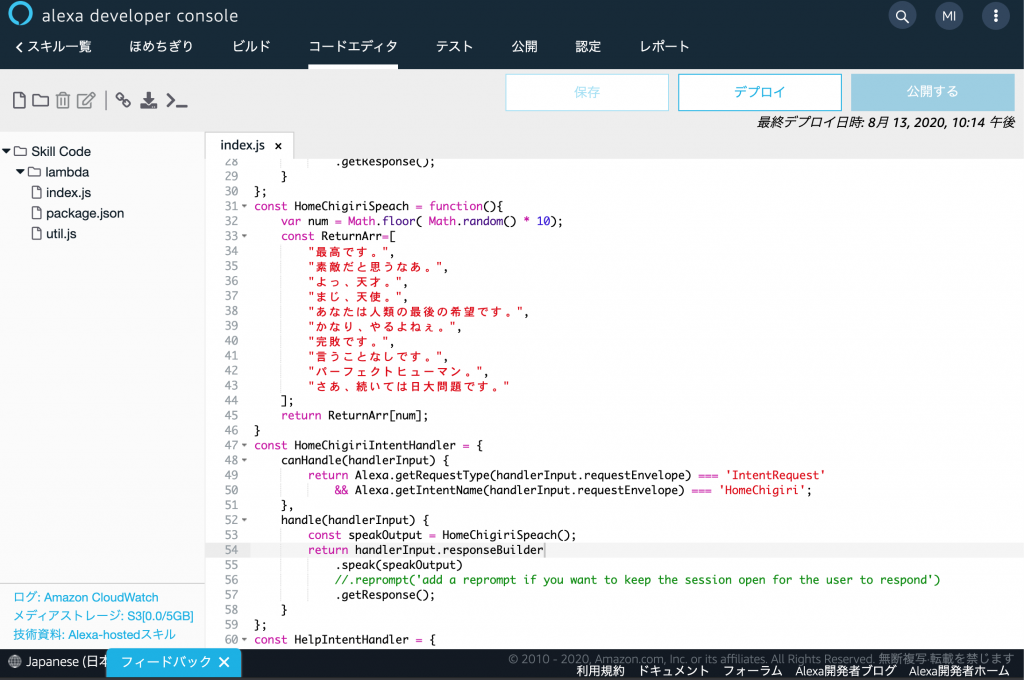Select the Skill Code root folder
The image size is (1024, 680).
[61, 151]
